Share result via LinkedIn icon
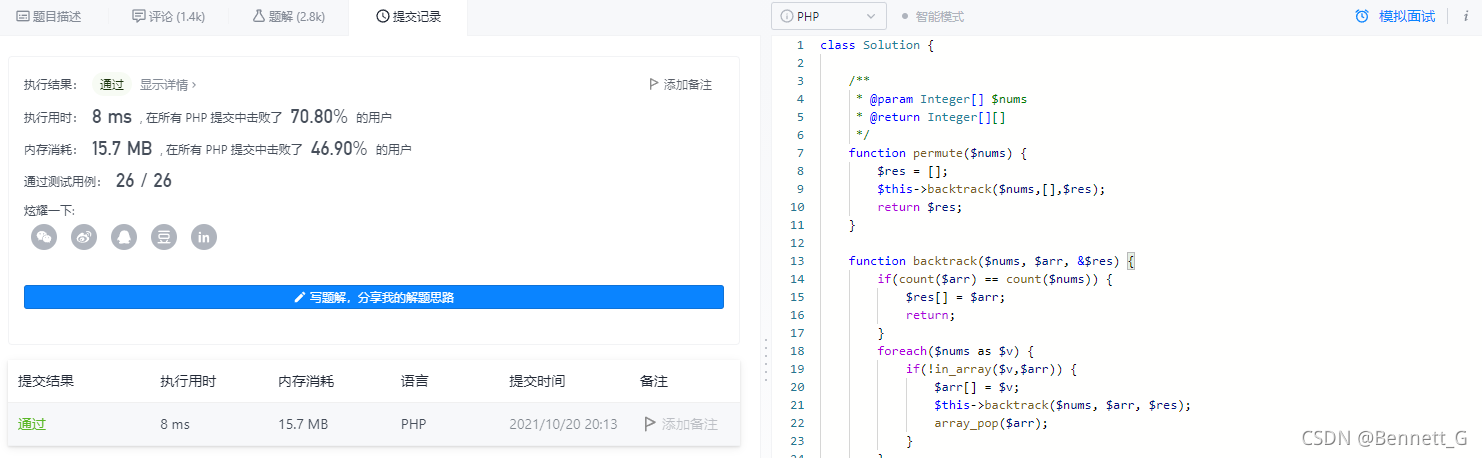This screenshot has height=458, width=1482. [x=204, y=237]
